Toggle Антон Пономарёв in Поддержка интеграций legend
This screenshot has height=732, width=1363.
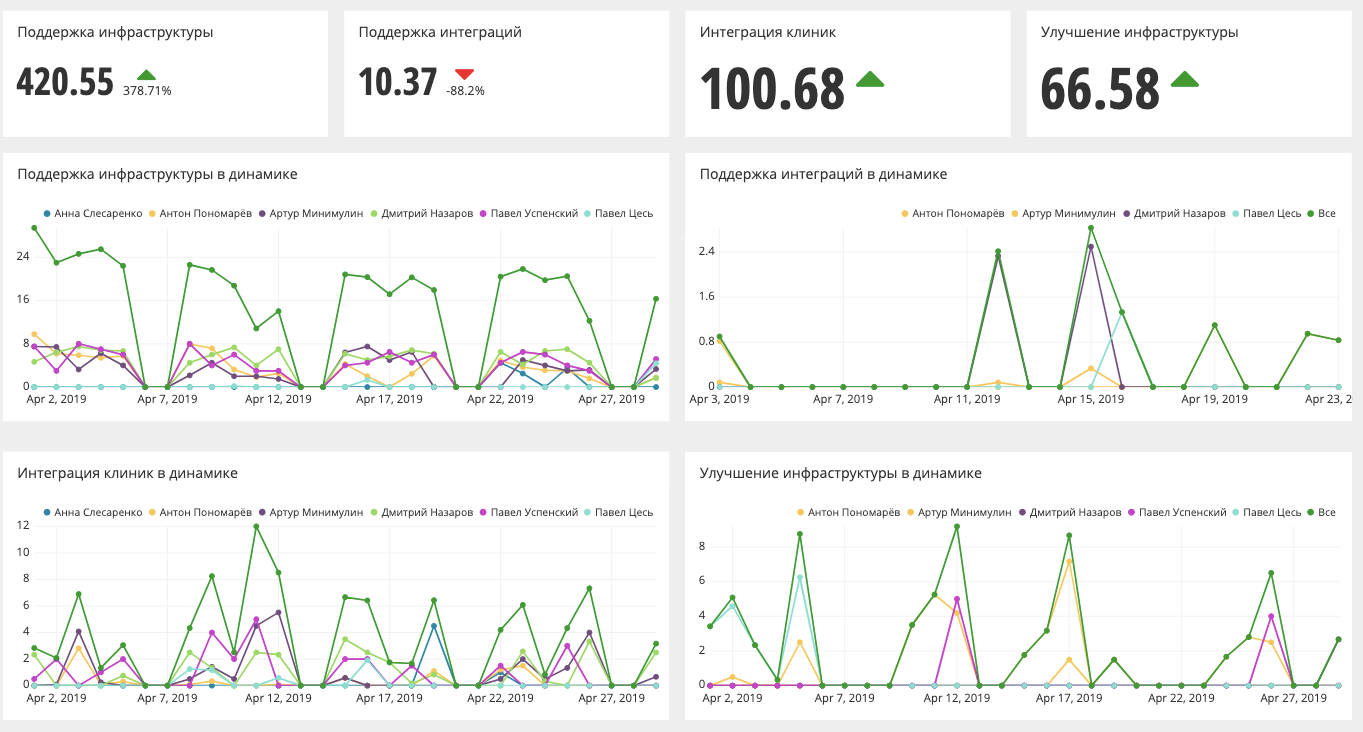(953, 213)
